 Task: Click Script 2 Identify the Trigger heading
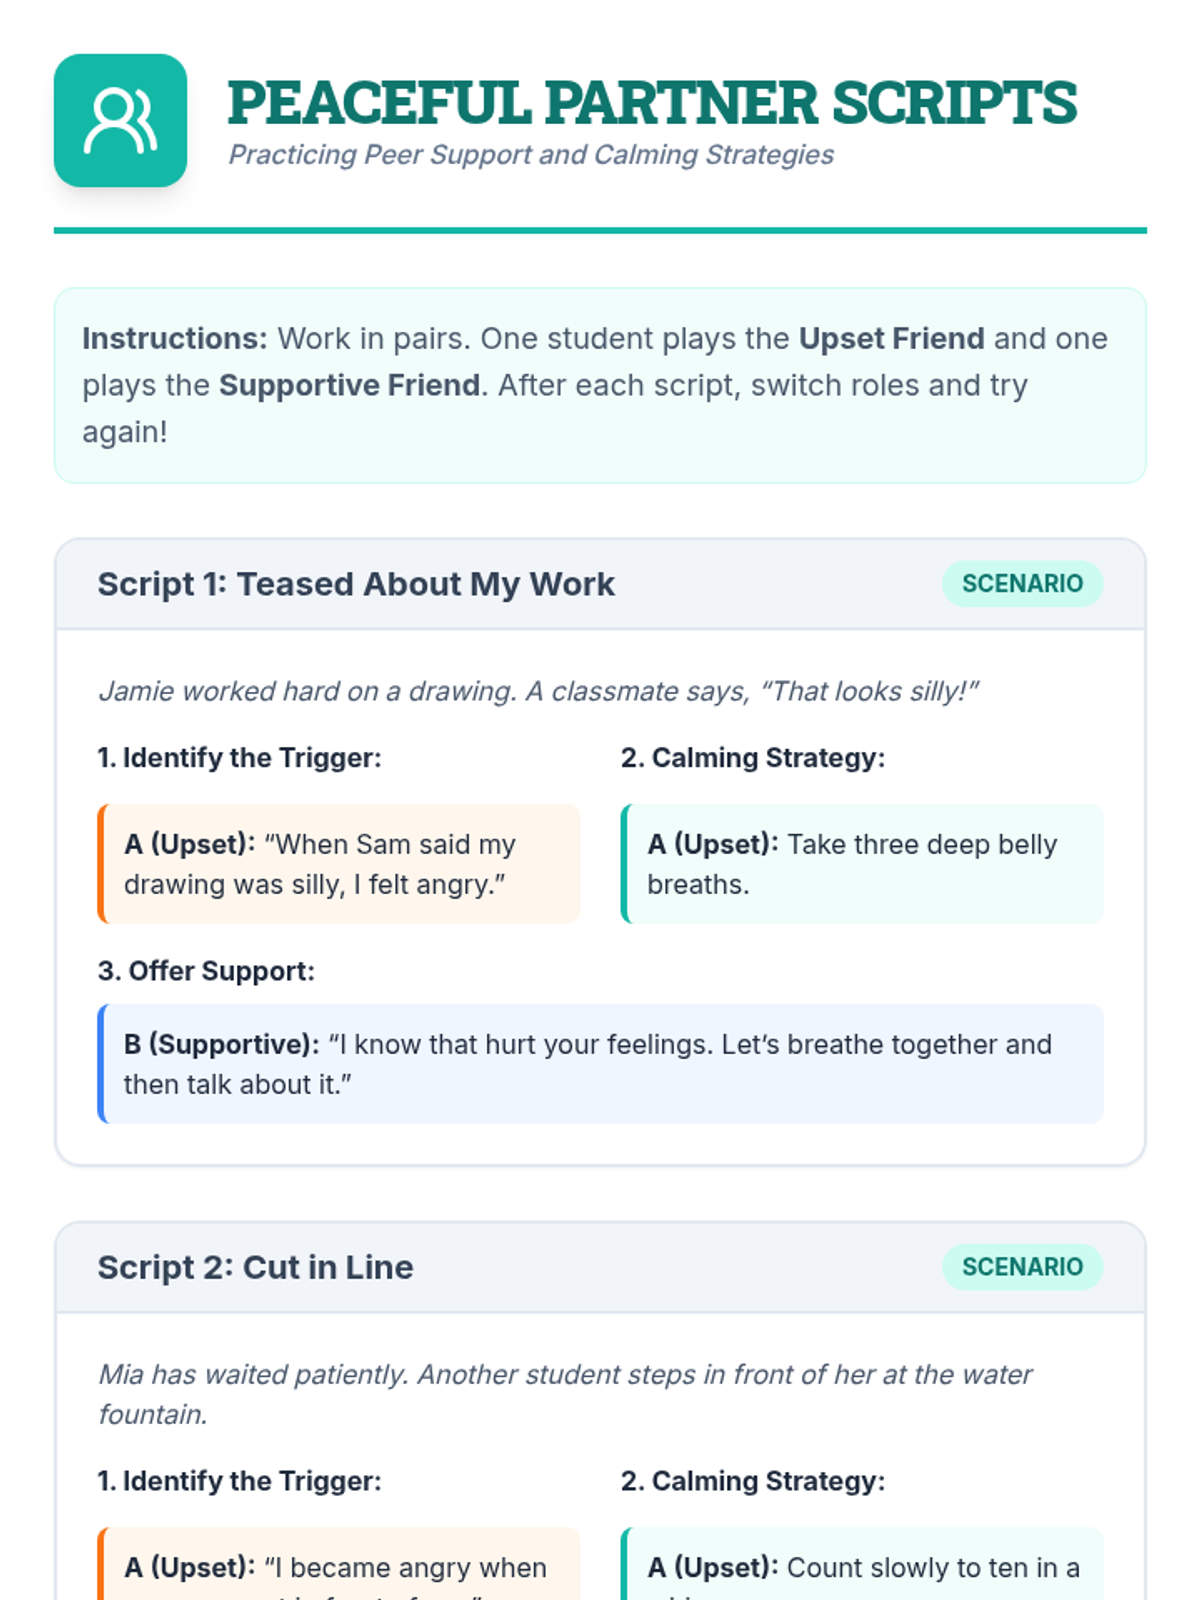pos(239,1481)
